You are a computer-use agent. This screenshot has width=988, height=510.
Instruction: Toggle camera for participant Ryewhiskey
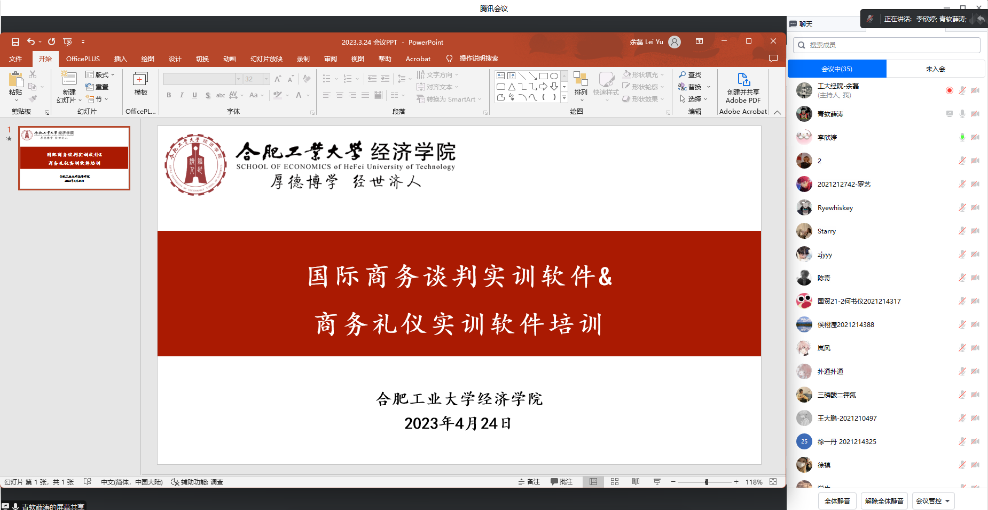pyautogui.click(x=975, y=208)
